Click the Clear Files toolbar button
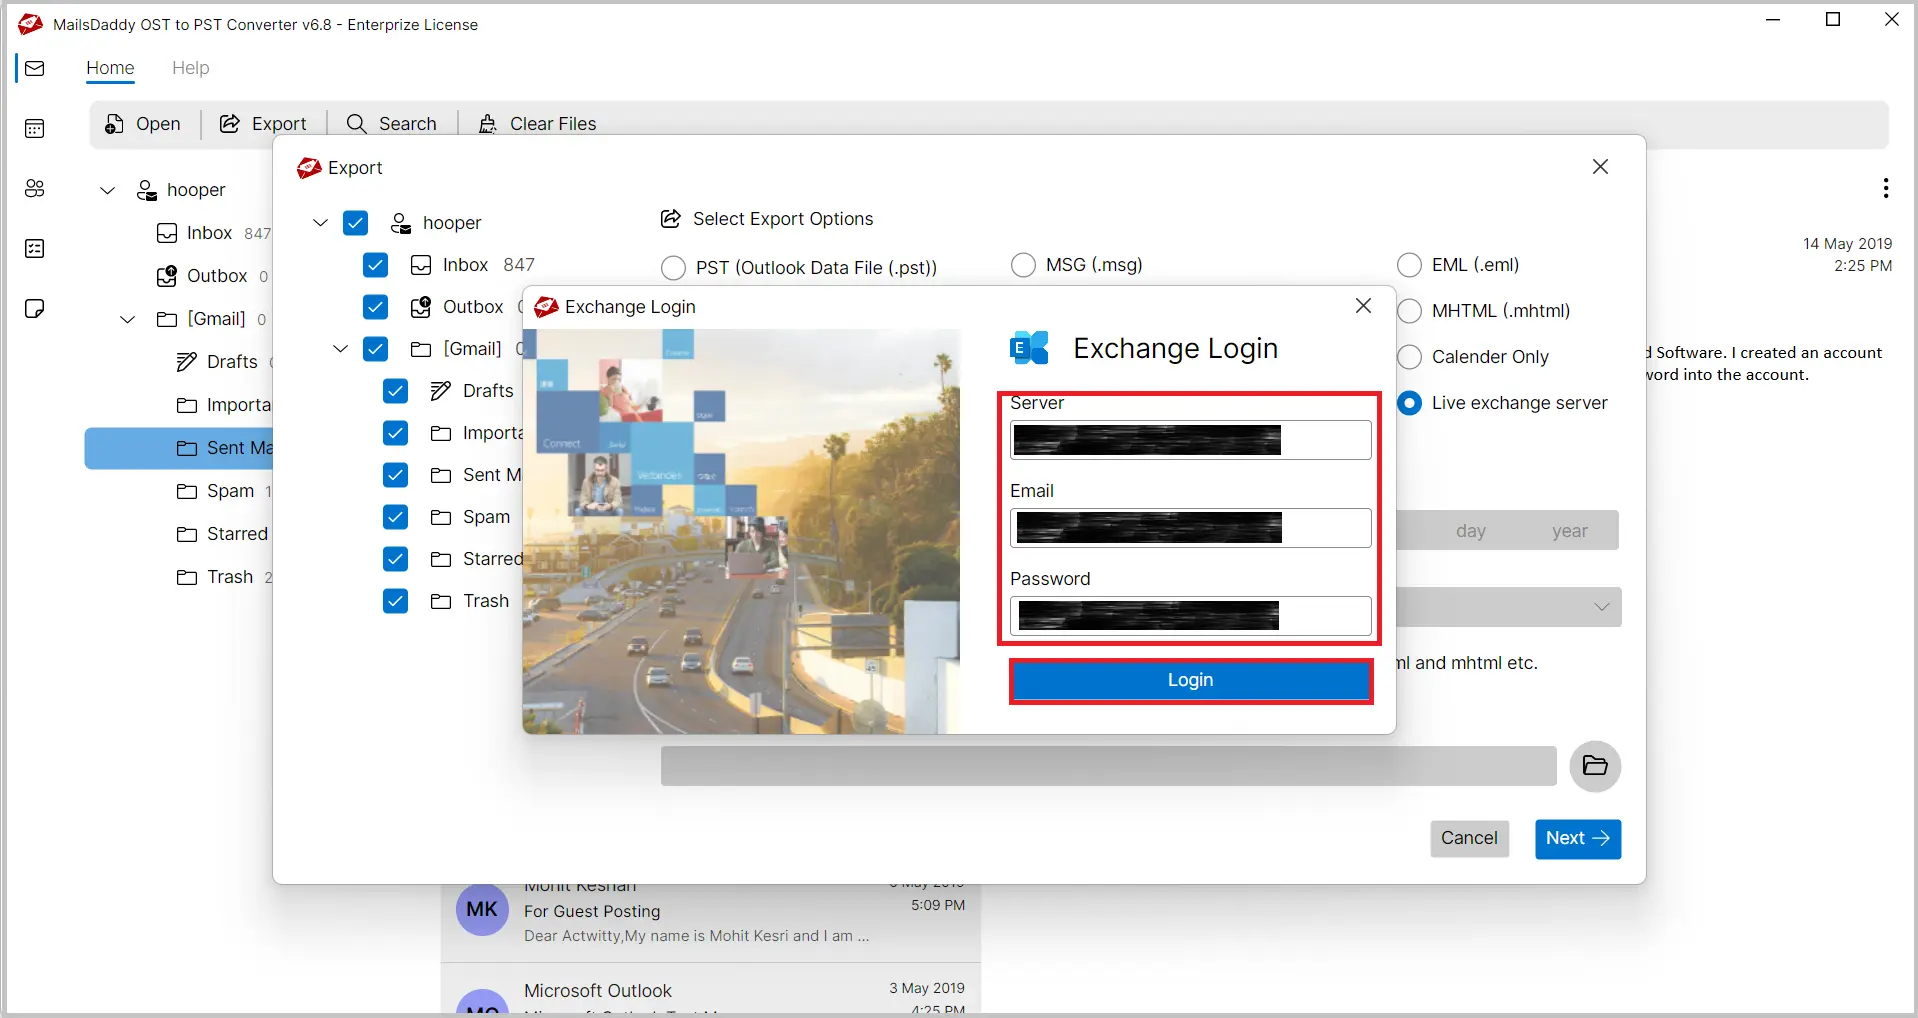1918x1018 pixels. (x=537, y=123)
